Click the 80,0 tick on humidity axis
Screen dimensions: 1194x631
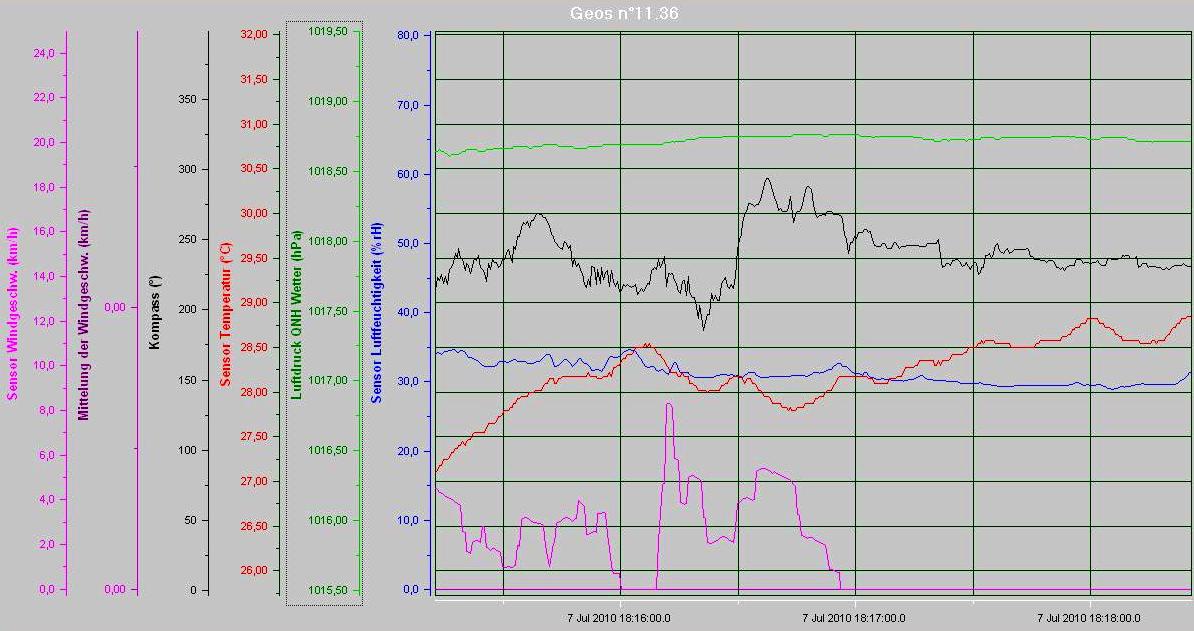tap(407, 35)
